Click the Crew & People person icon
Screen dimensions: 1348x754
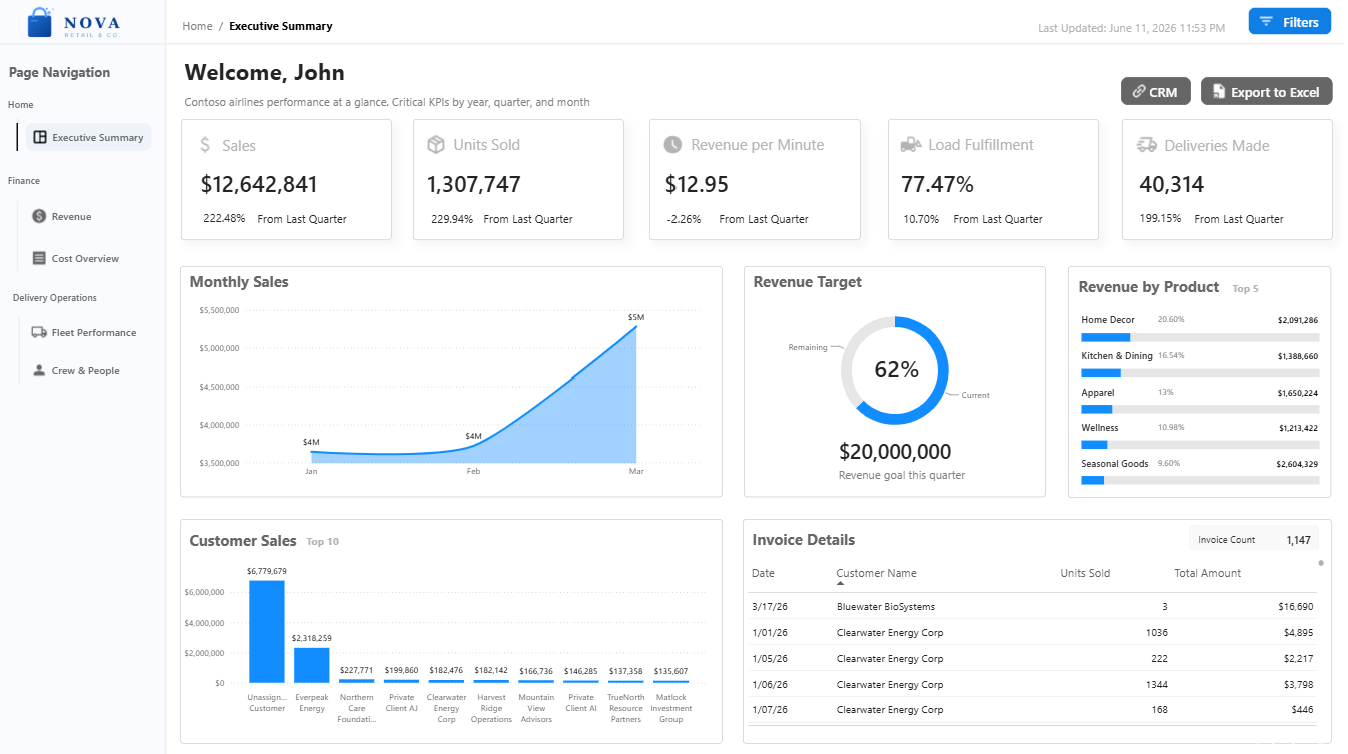pyautogui.click(x=39, y=370)
